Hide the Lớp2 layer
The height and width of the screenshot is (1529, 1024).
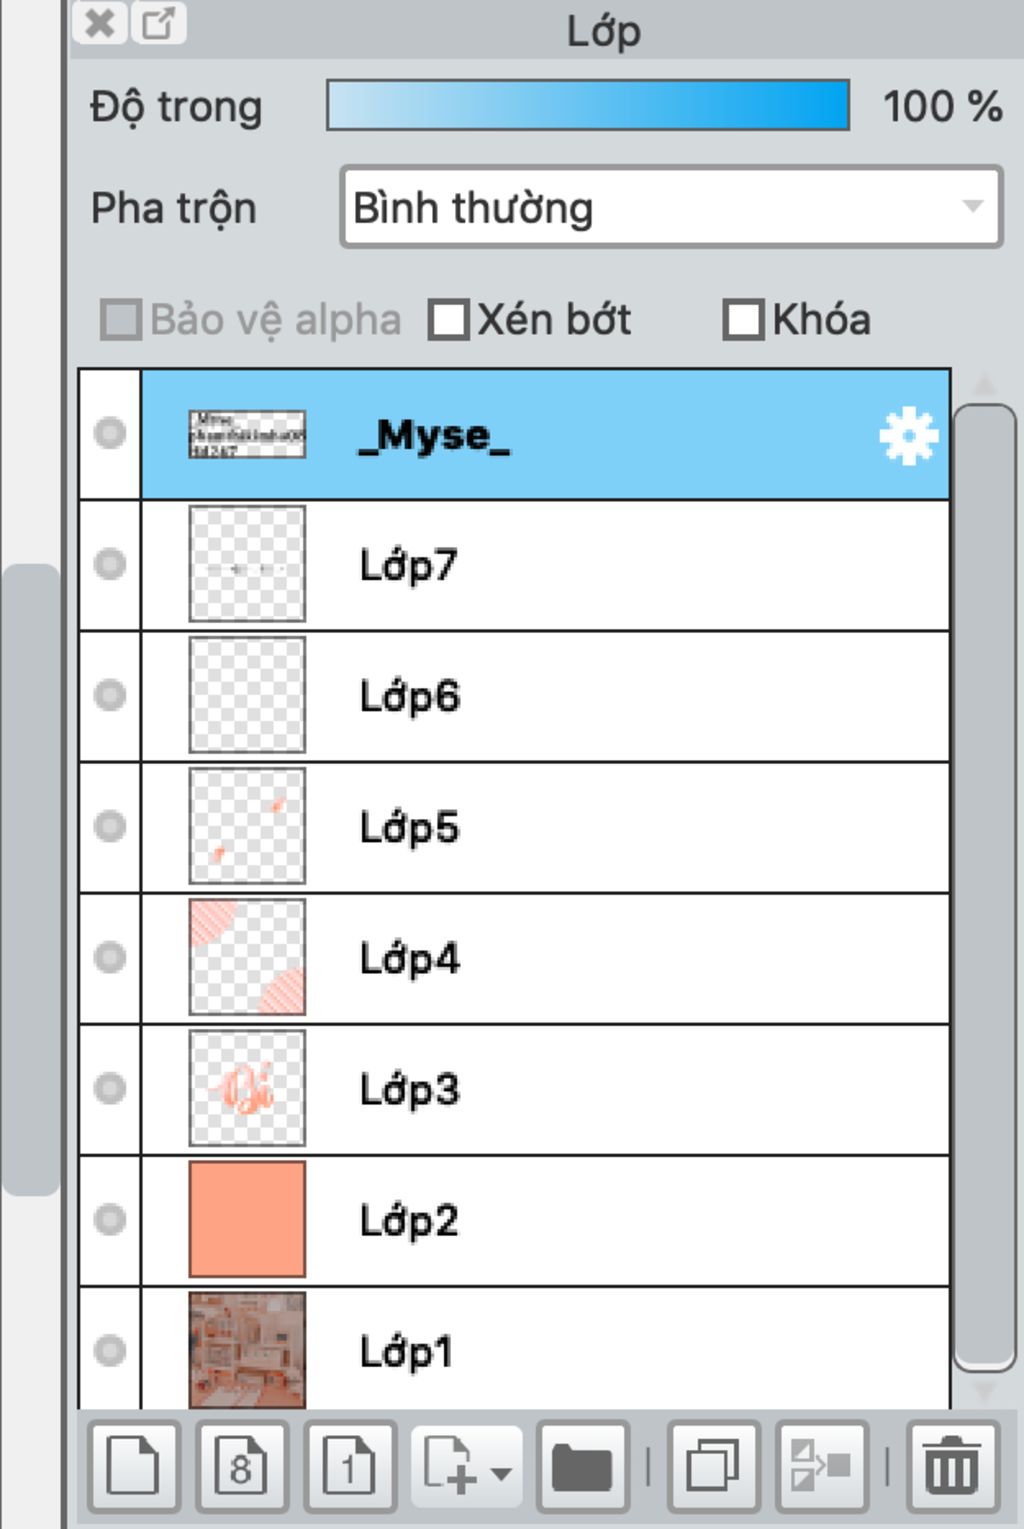110,1220
